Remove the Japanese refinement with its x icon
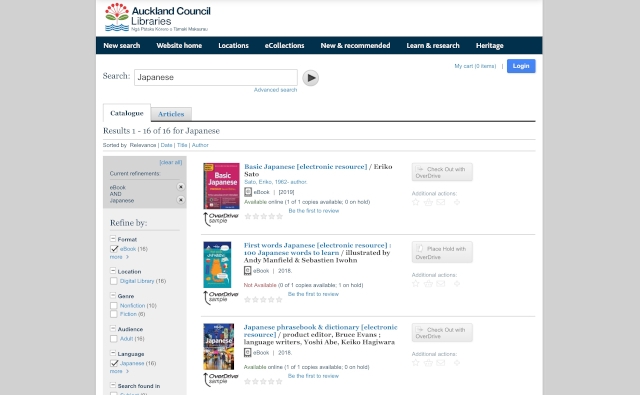Viewport: 640px width, 395px height. pos(180,200)
